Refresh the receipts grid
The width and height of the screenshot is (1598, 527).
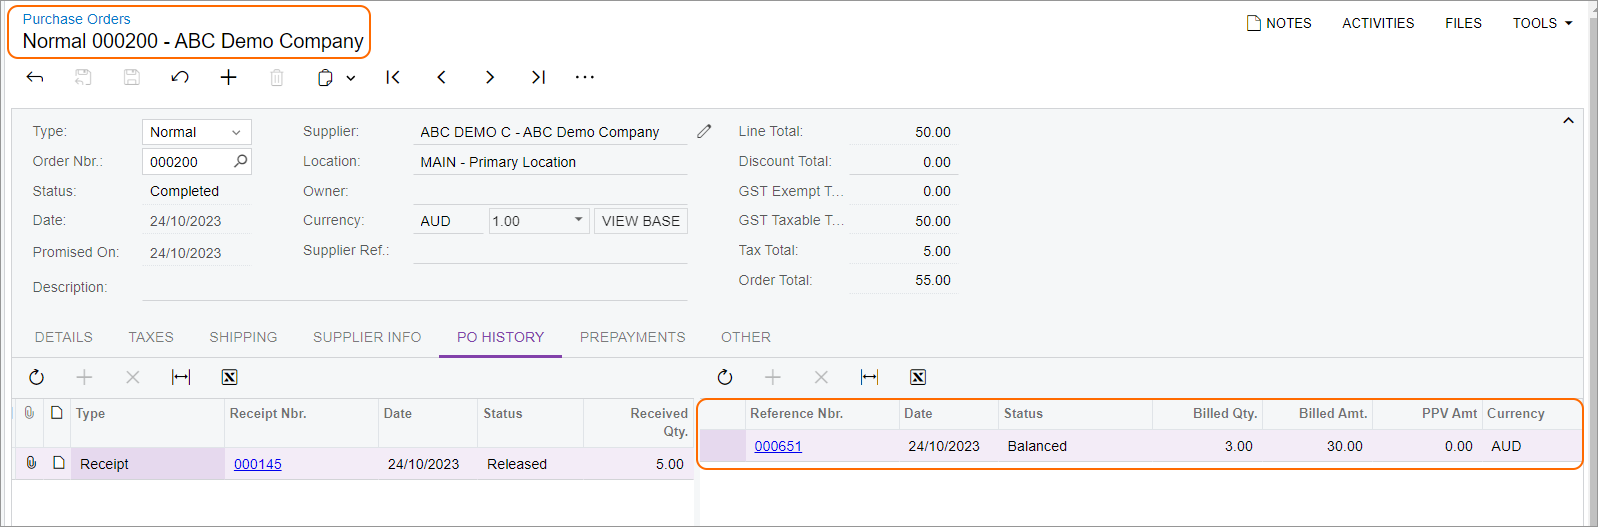coord(36,377)
